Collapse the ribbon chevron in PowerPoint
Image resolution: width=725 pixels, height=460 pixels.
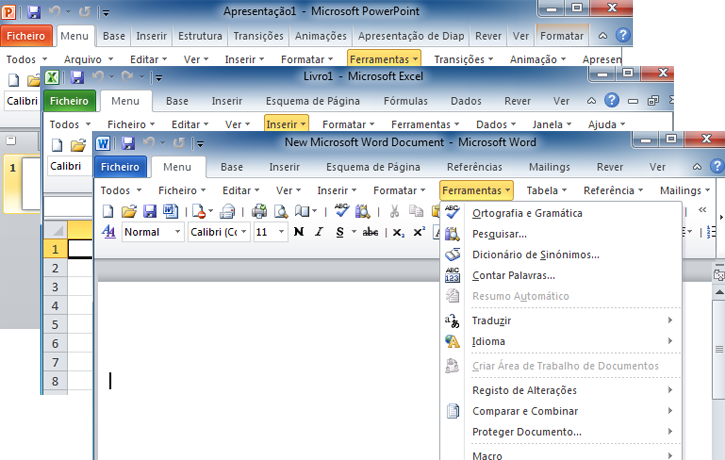[602, 36]
